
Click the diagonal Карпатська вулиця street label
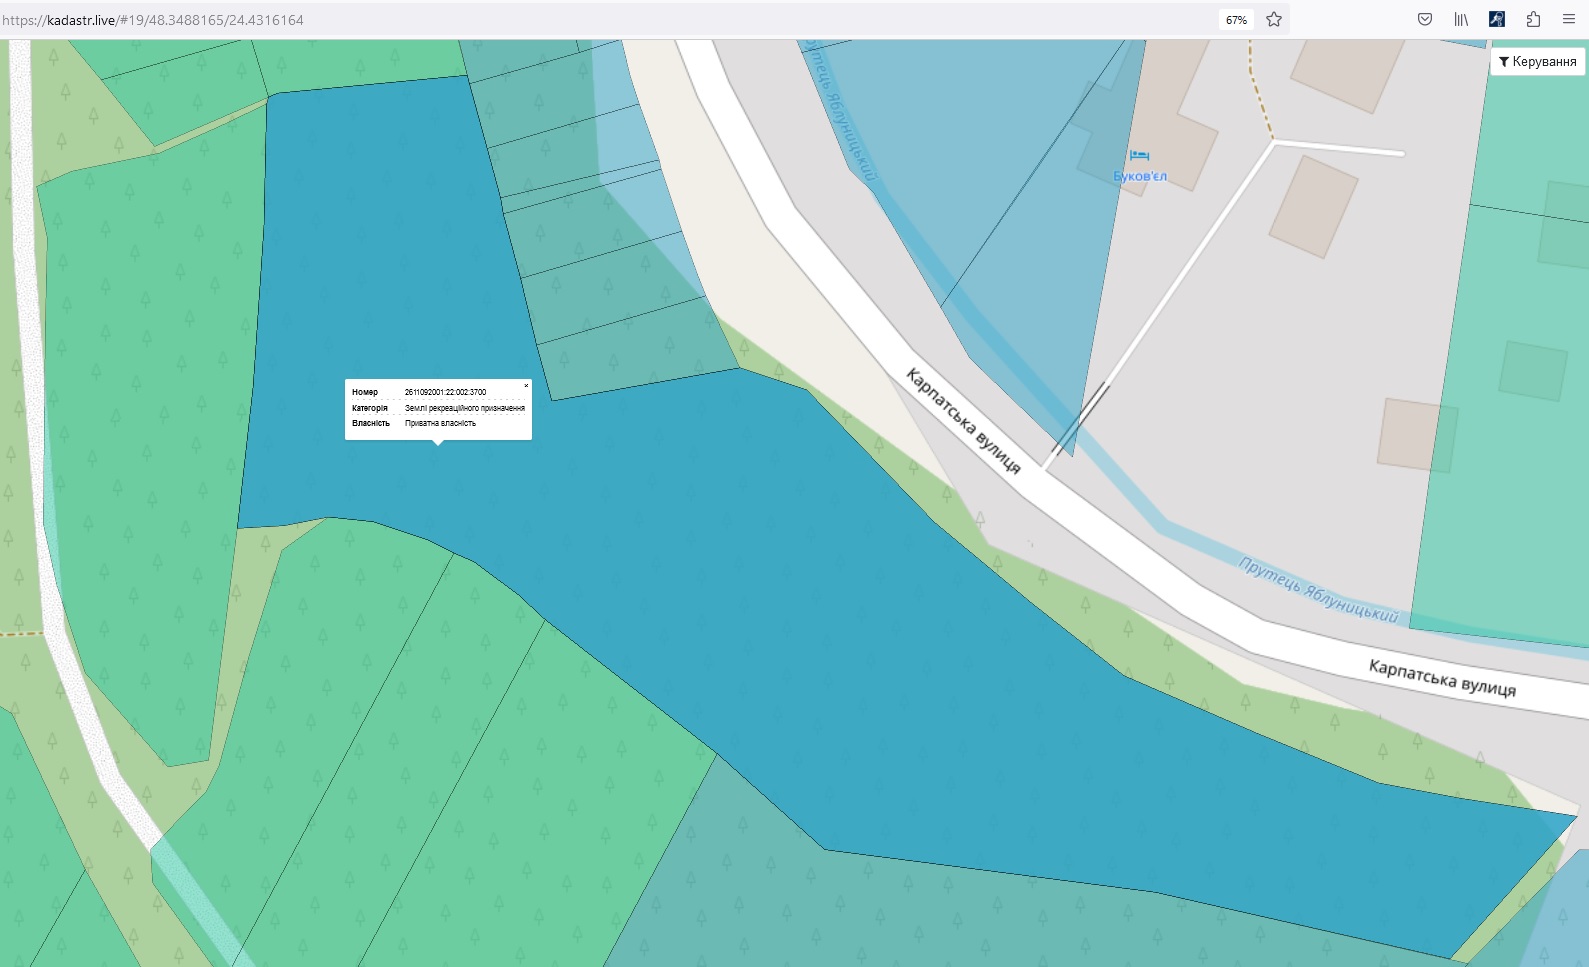(963, 421)
